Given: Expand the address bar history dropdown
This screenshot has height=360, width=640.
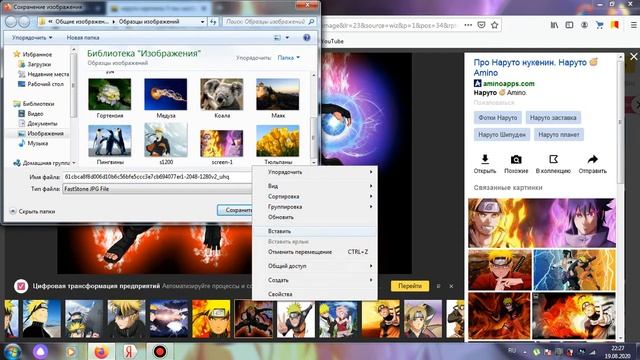Looking at the screenshot, I should coord(202,22).
